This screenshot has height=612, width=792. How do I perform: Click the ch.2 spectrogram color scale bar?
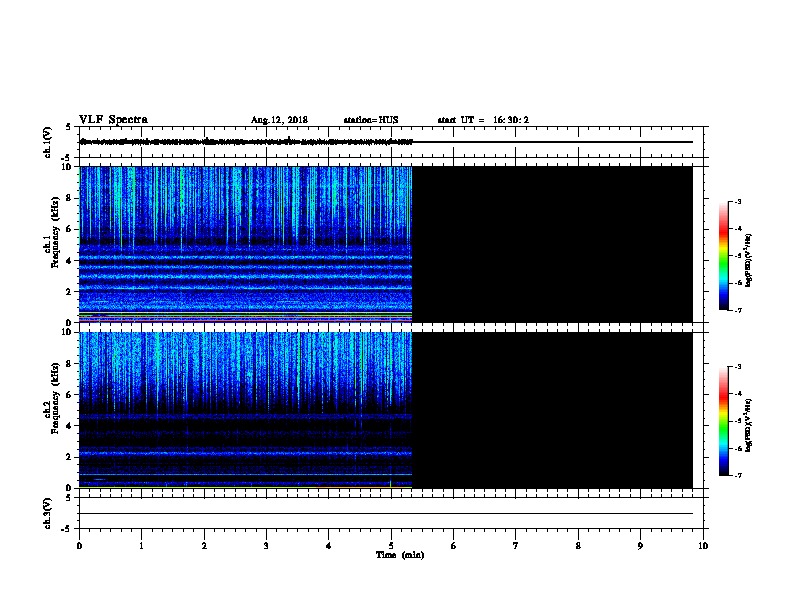(723, 421)
